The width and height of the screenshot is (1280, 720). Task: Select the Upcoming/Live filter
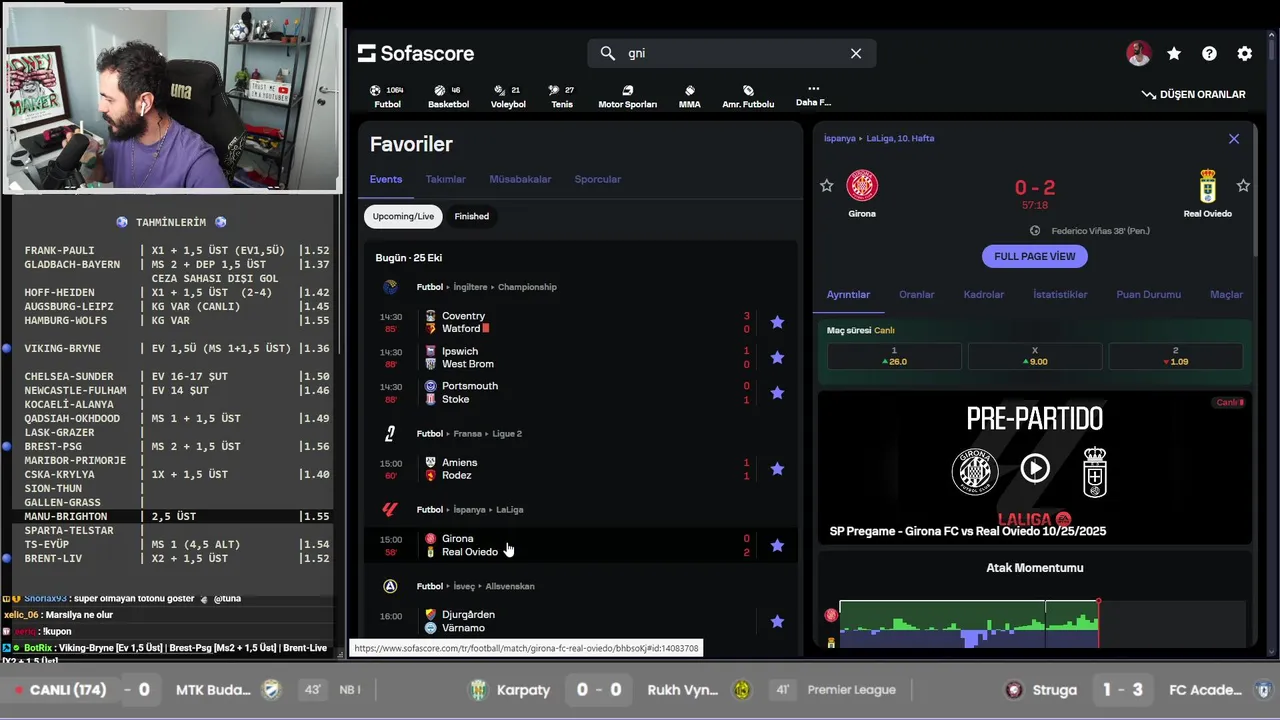(403, 216)
